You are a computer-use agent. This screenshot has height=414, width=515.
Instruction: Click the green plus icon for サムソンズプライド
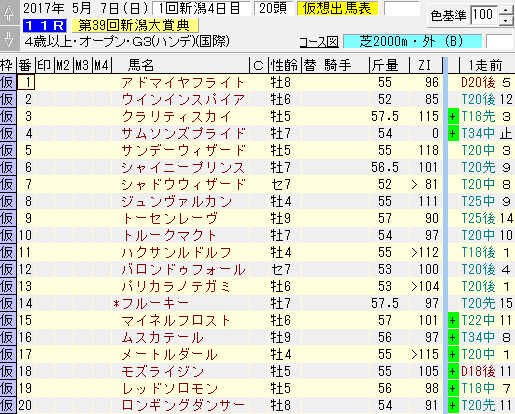coord(453,133)
